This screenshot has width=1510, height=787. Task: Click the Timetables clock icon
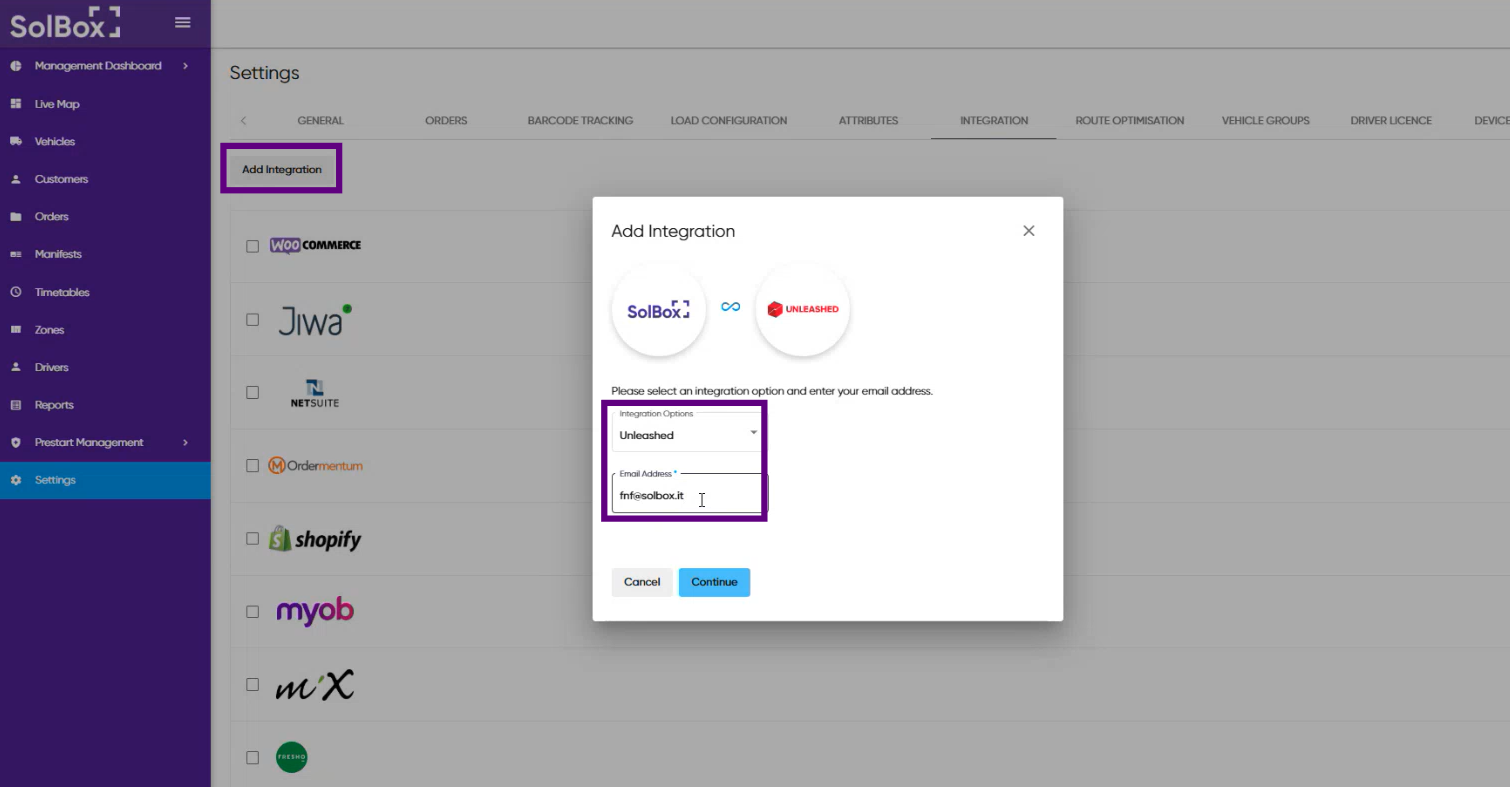tap(16, 293)
